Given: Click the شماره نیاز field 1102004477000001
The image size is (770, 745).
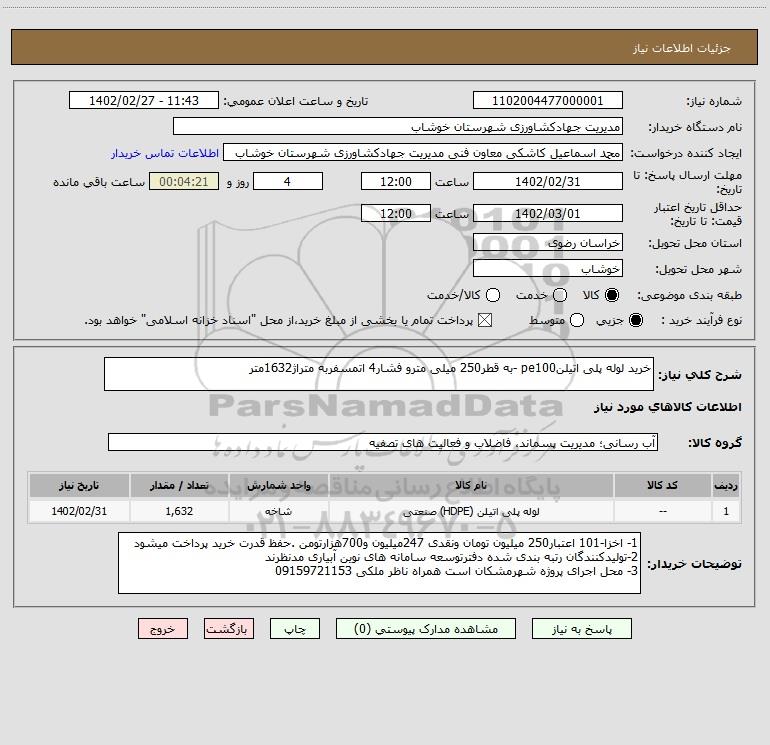Looking at the screenshot, I should pos(548,101).
